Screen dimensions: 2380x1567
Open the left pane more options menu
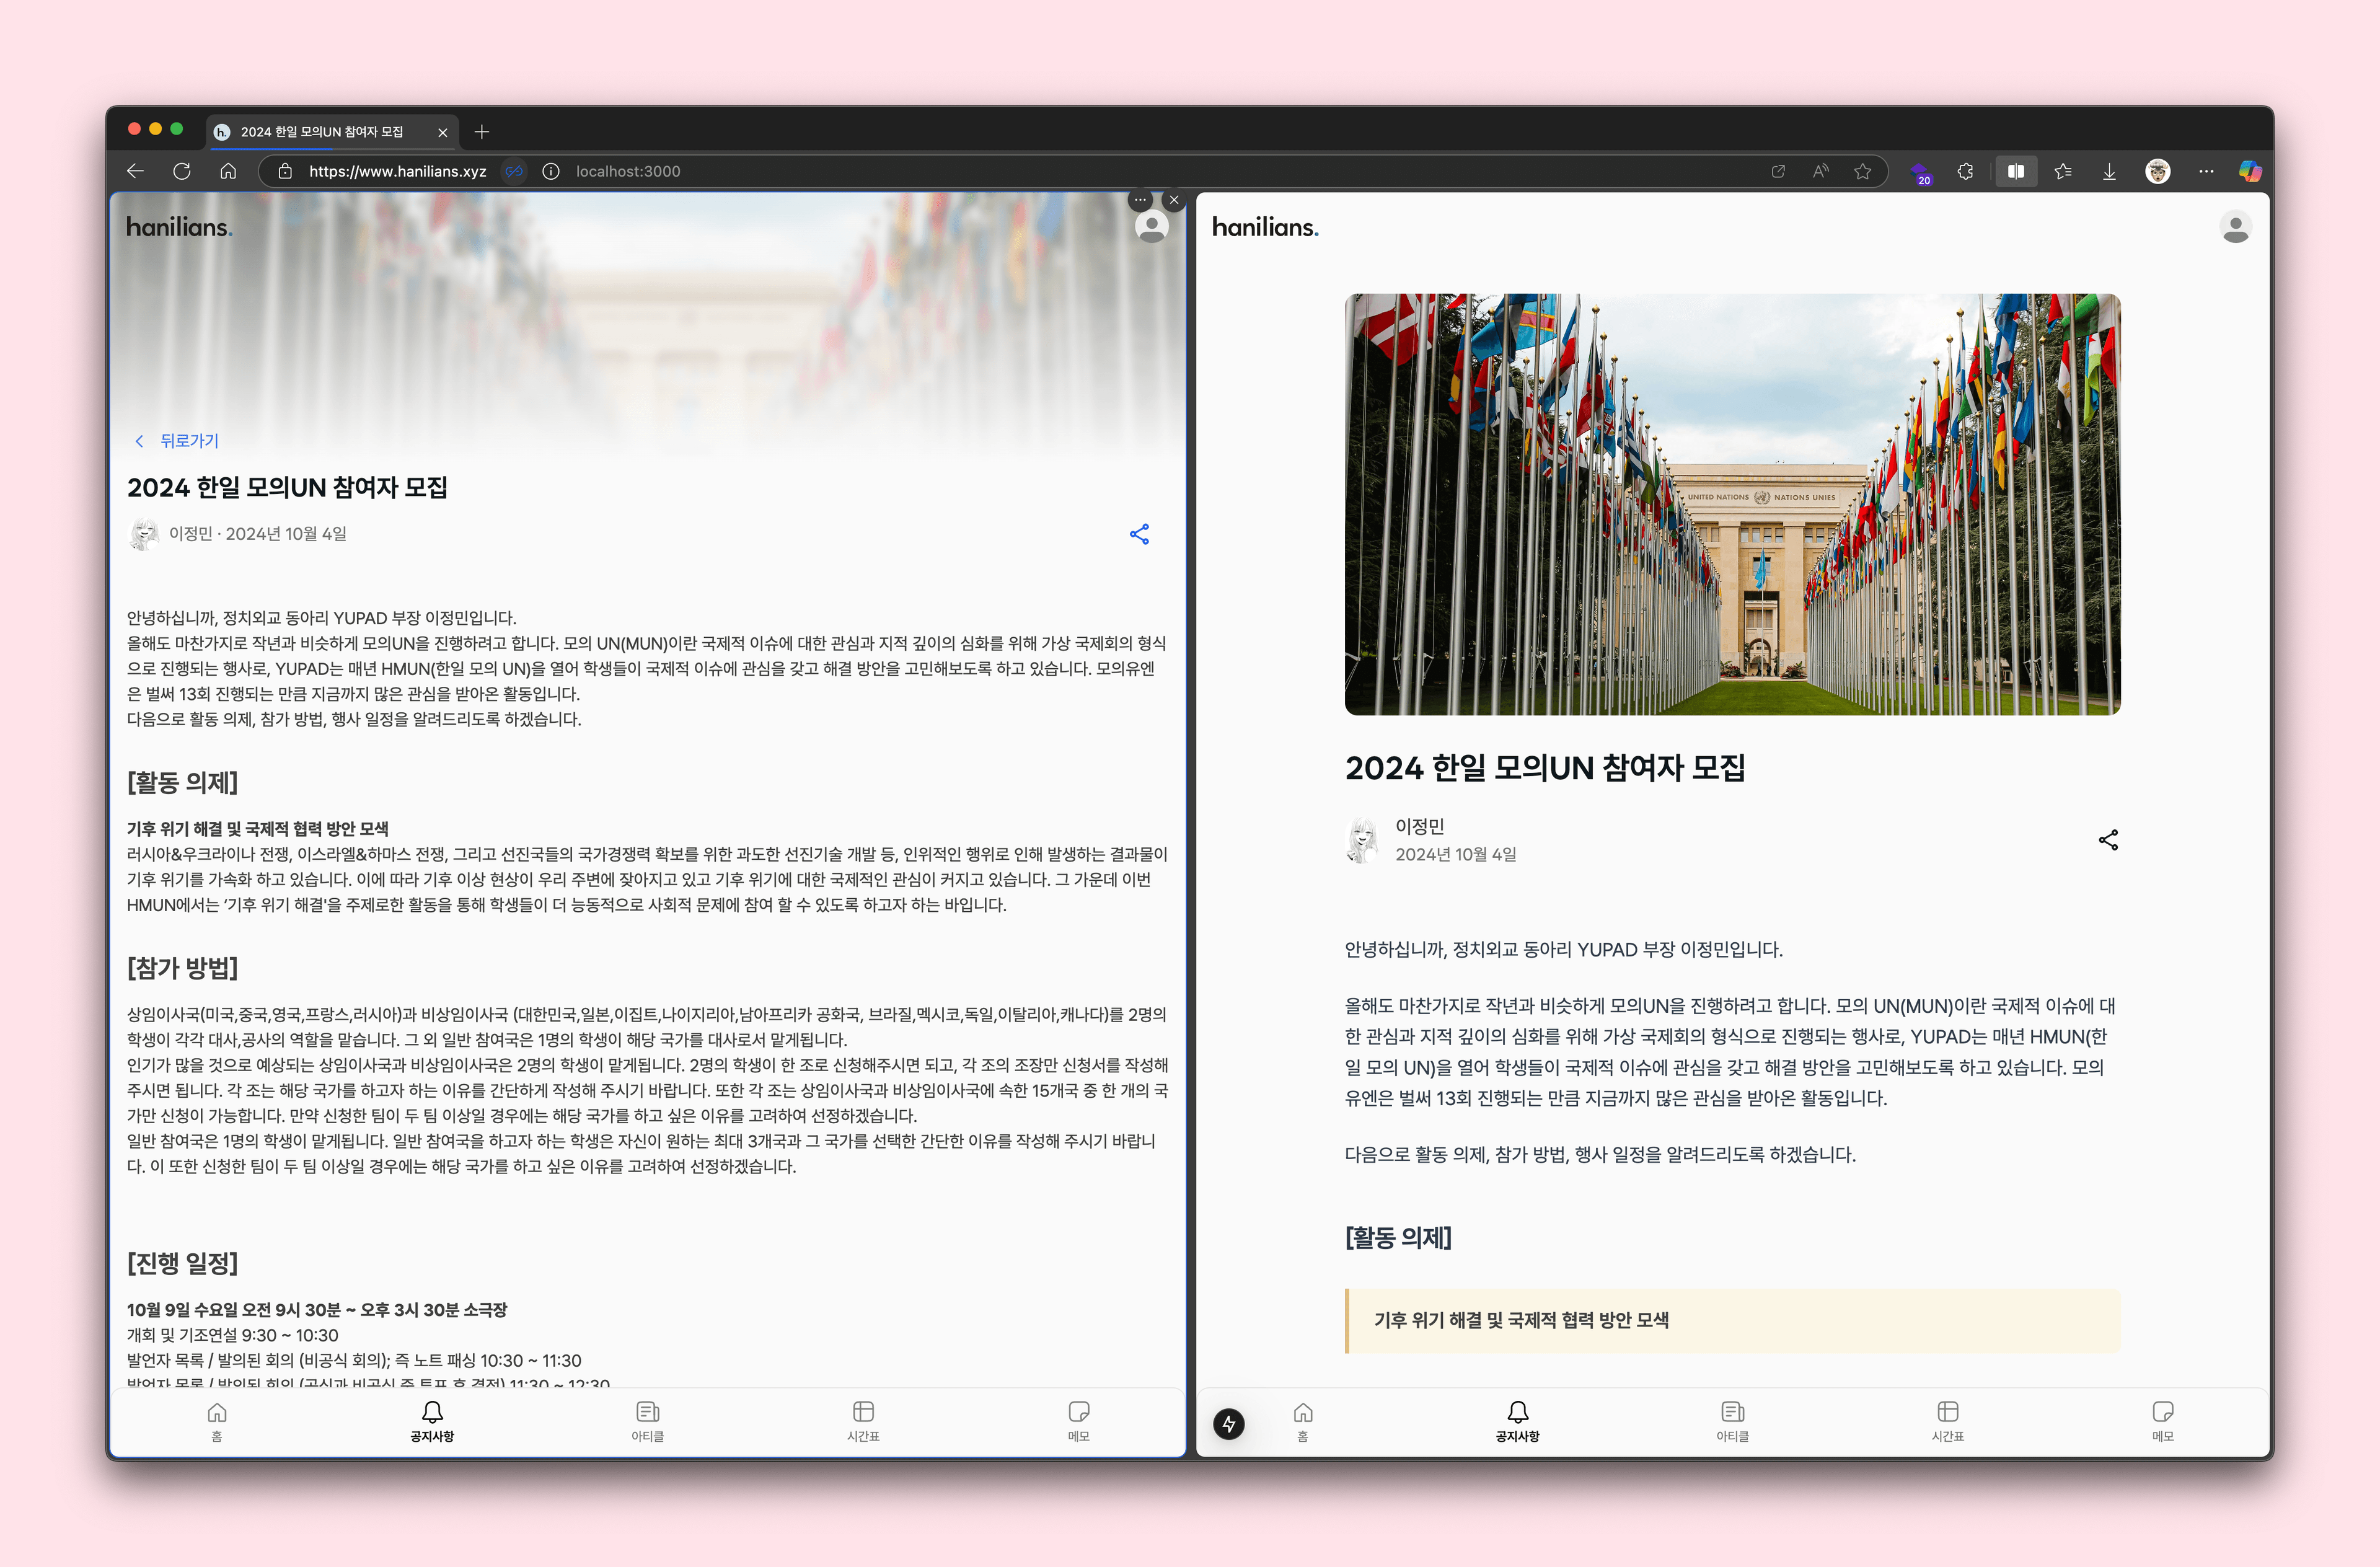coord(1140,200)
